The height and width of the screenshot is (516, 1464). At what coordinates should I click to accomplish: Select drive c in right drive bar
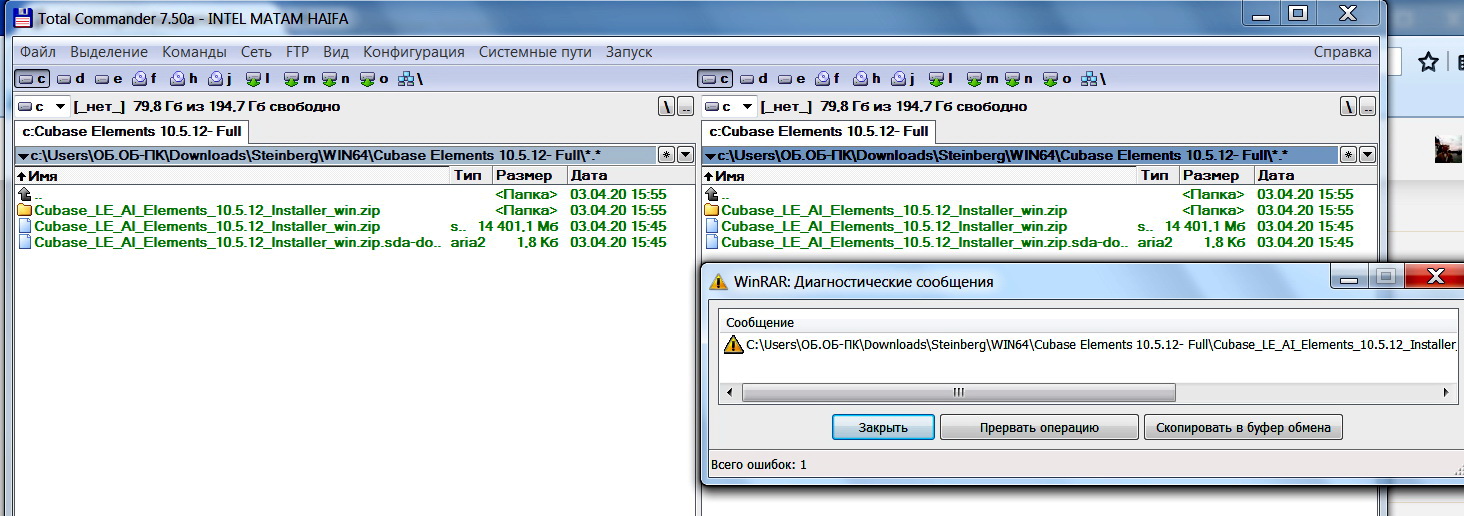click(x=716, y=78)
